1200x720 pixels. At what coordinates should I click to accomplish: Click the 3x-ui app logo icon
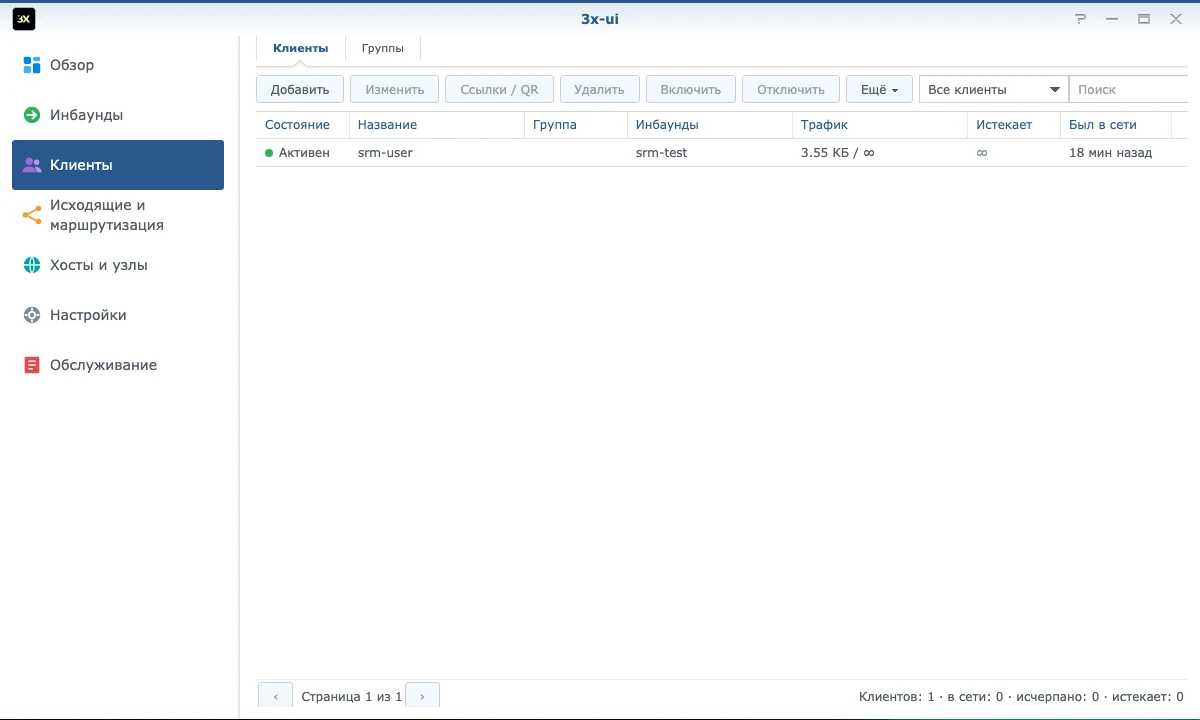pos(24,19)
